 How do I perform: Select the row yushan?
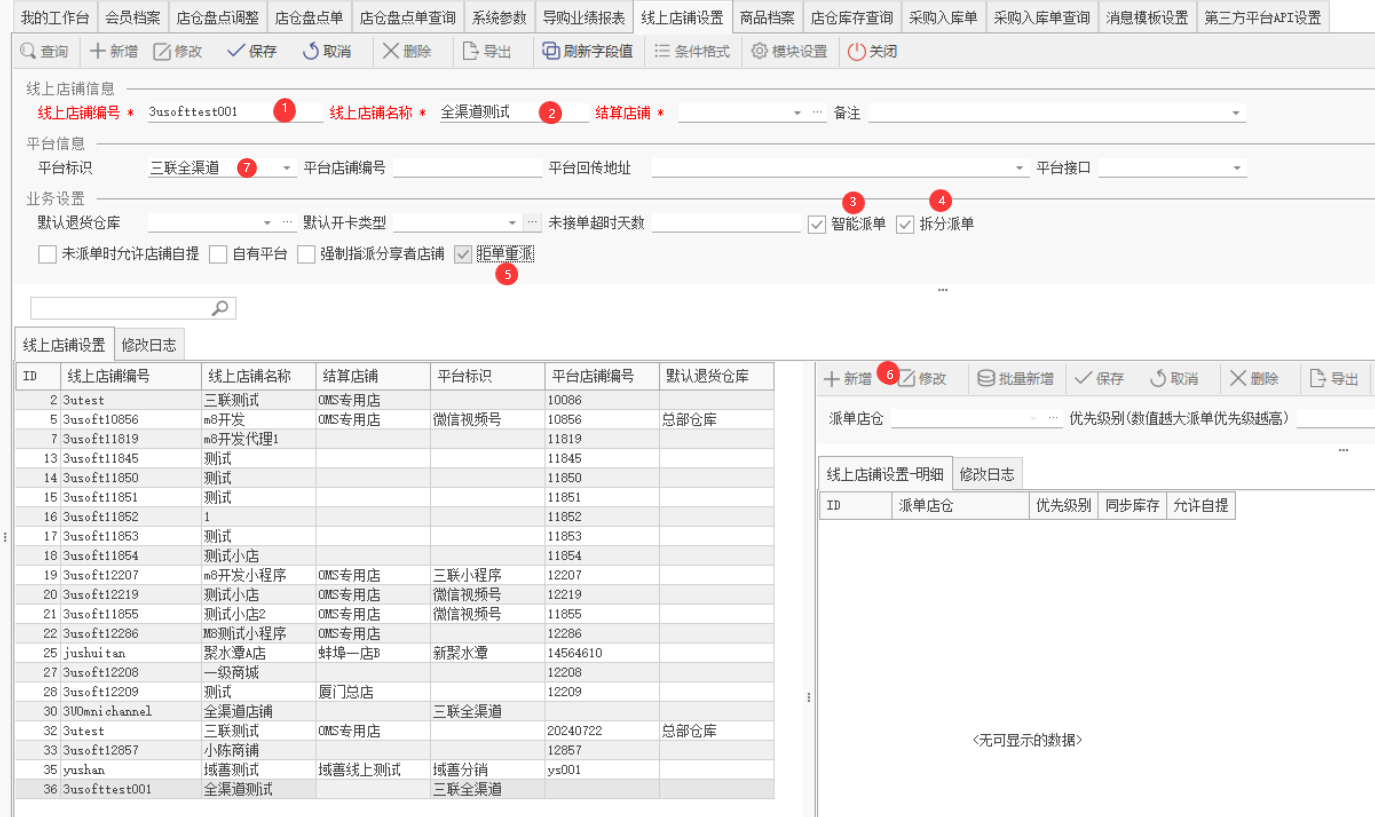(395, 770)
